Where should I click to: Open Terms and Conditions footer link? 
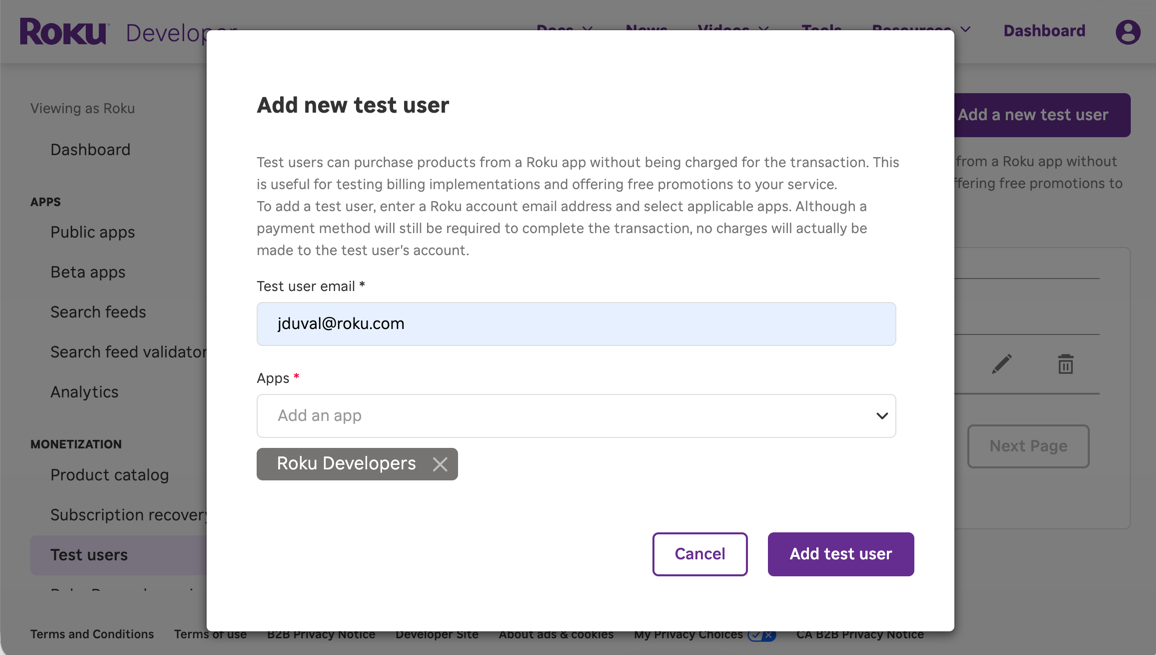(92, 634)
